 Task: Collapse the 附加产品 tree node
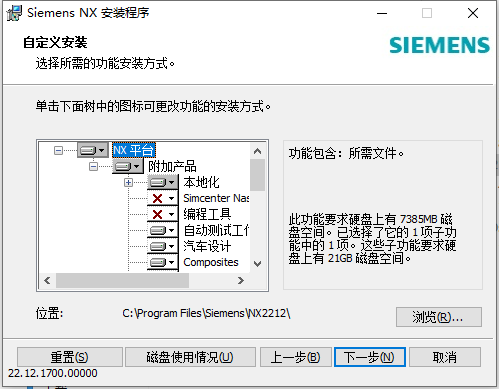[94, 166]
